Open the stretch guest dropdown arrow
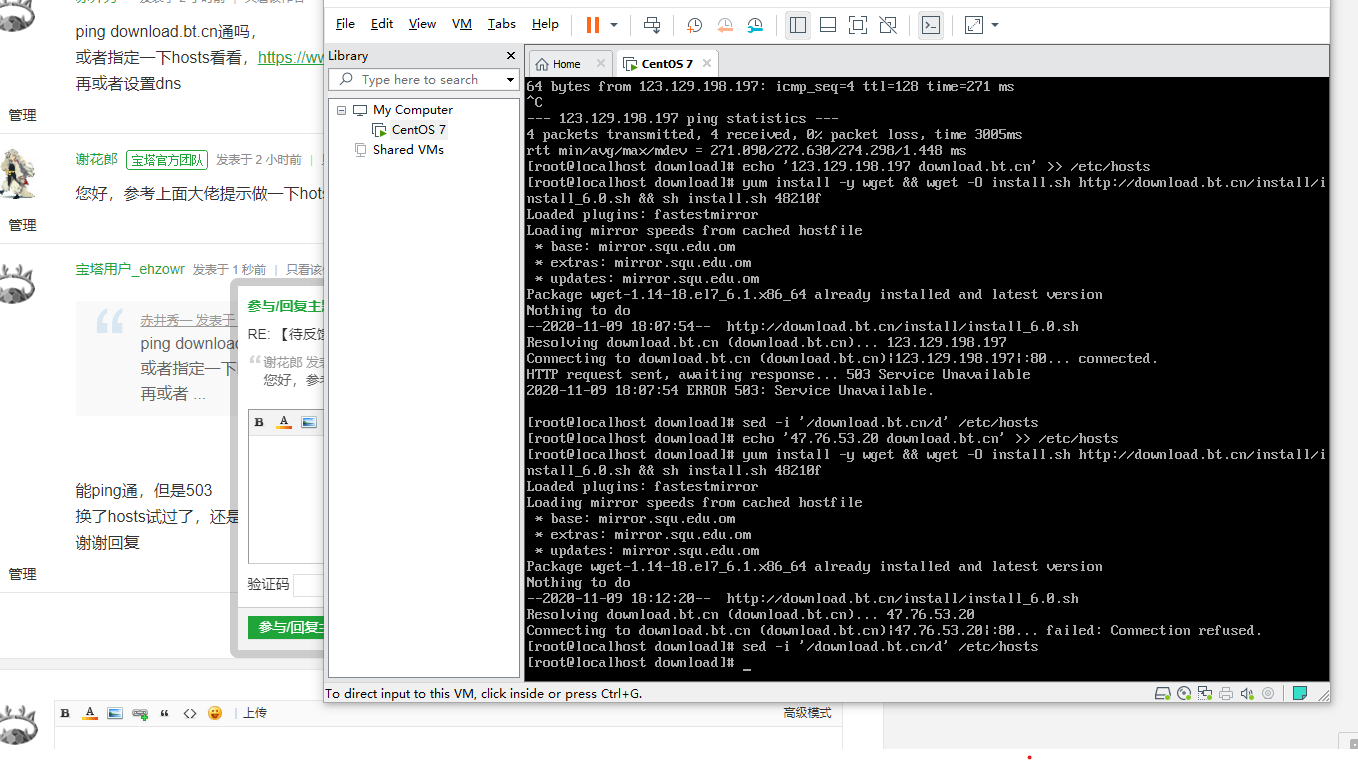Image resolution: width=1358 pixels, height=760 pixels. 994,24
